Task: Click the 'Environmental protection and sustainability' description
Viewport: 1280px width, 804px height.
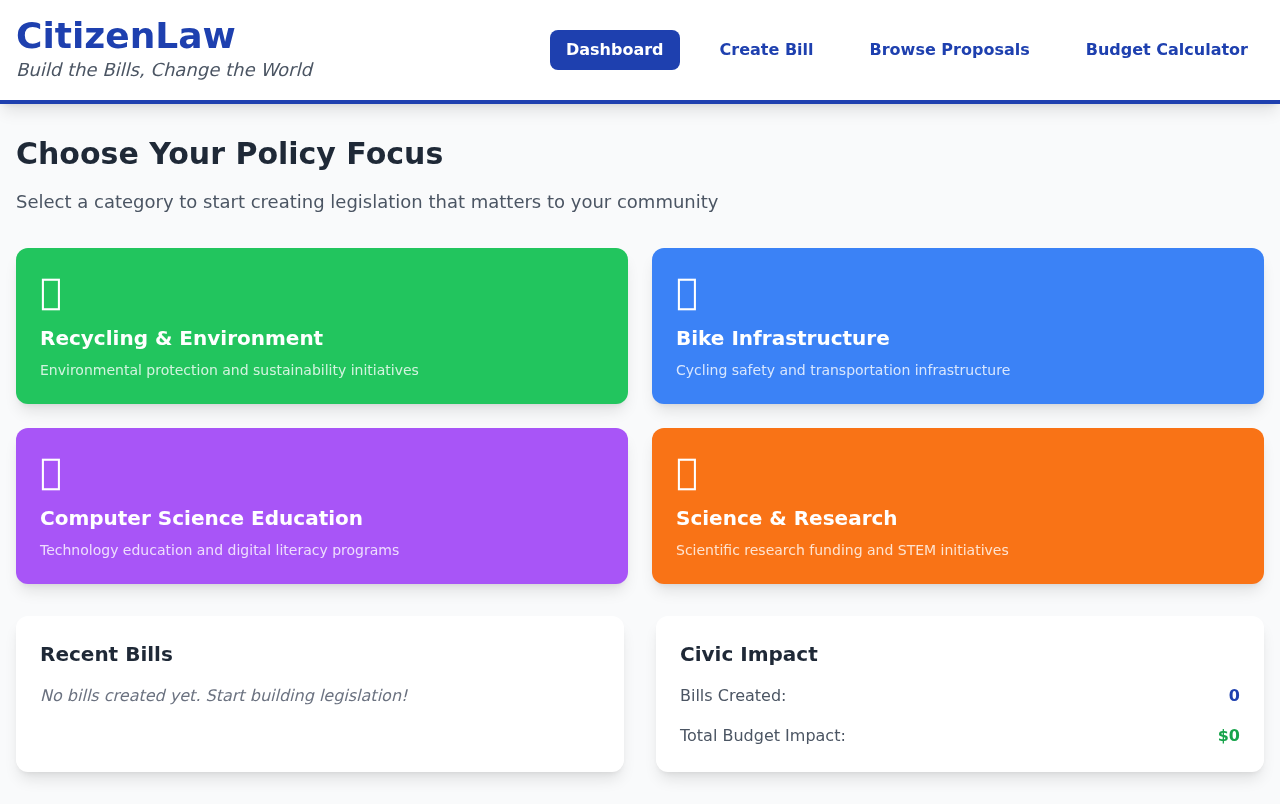Action: pyautogui.click(x=229, y=370)
